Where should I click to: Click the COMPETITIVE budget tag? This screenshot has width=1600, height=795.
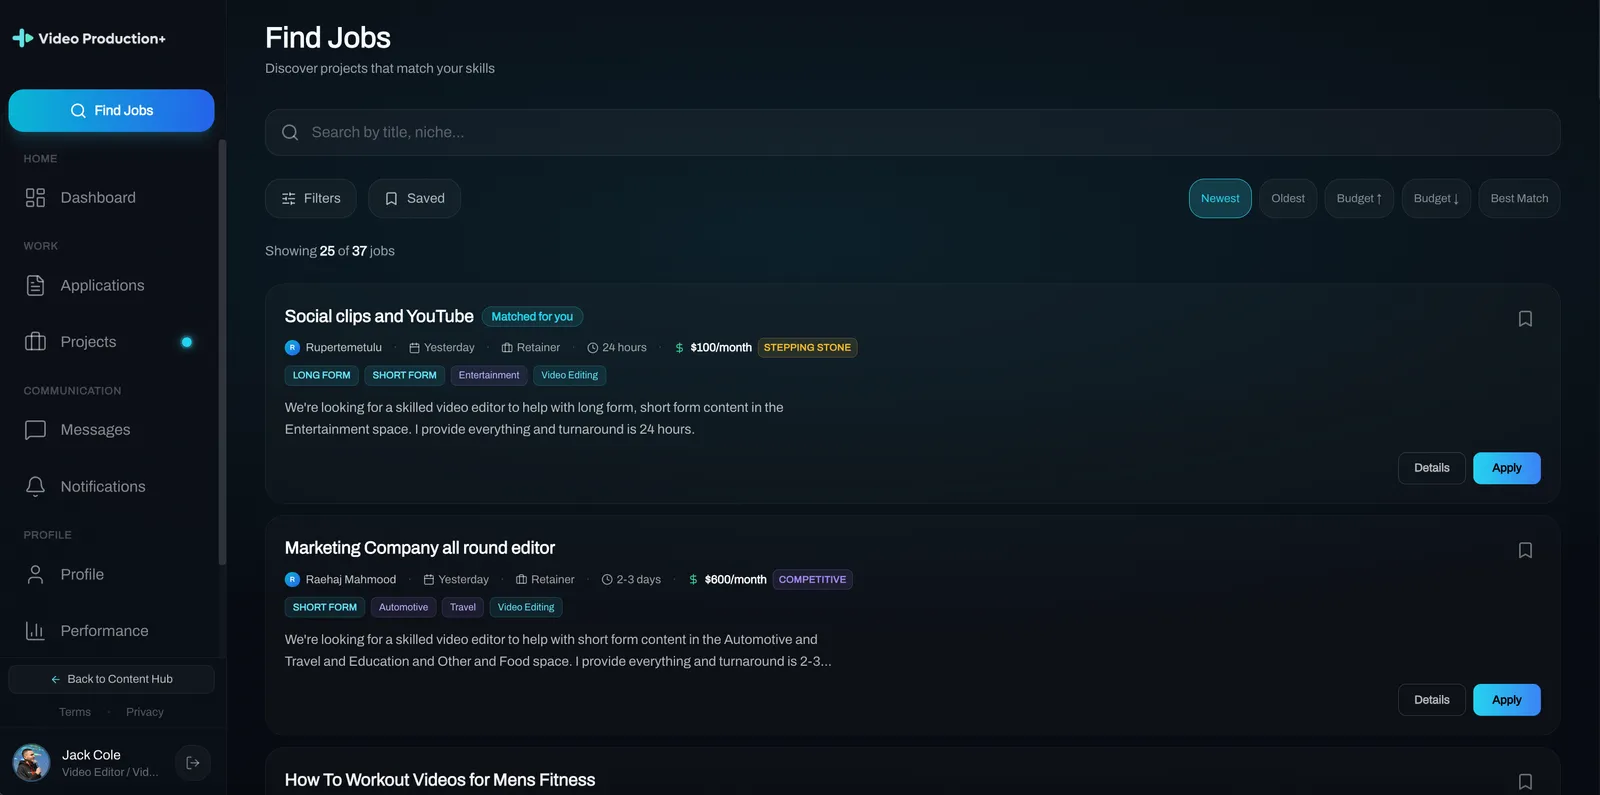[x=812, y=580]
